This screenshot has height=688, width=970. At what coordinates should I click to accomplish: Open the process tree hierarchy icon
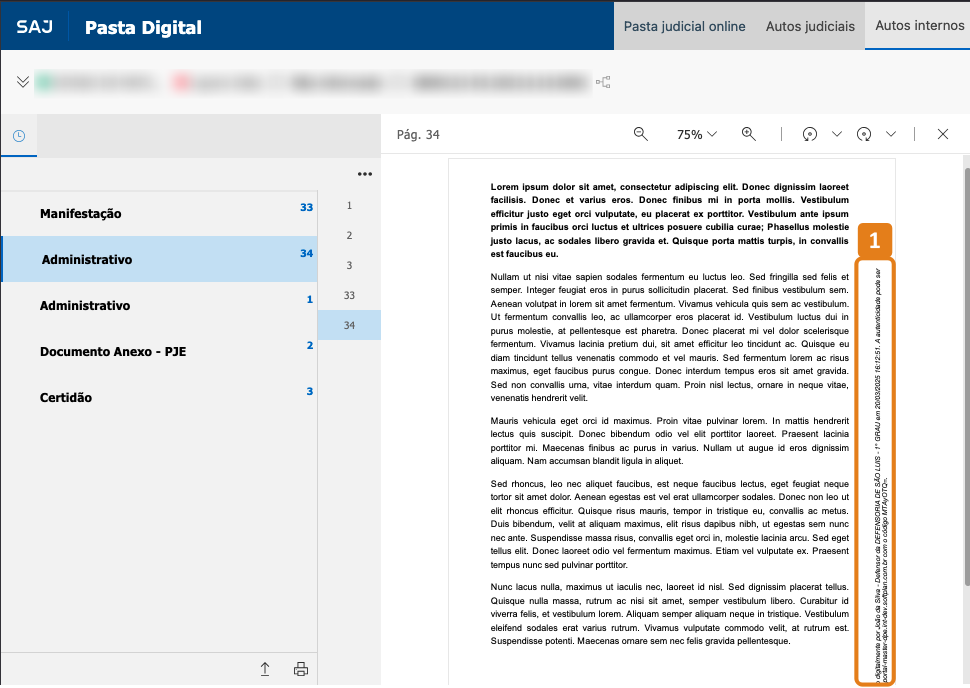point(603,82)
